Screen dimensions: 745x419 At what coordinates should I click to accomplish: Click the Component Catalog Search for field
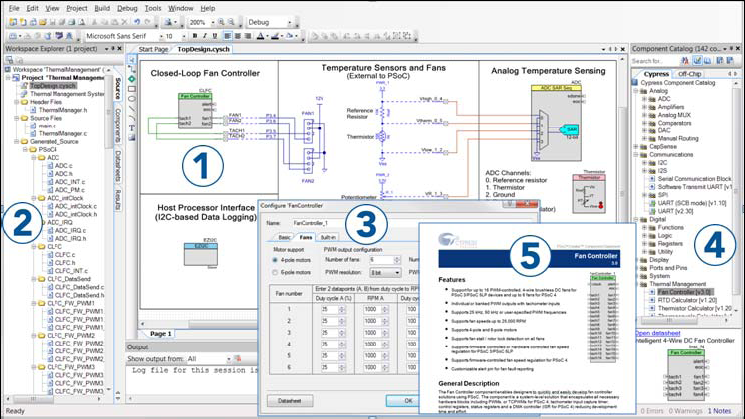[655, 61]
